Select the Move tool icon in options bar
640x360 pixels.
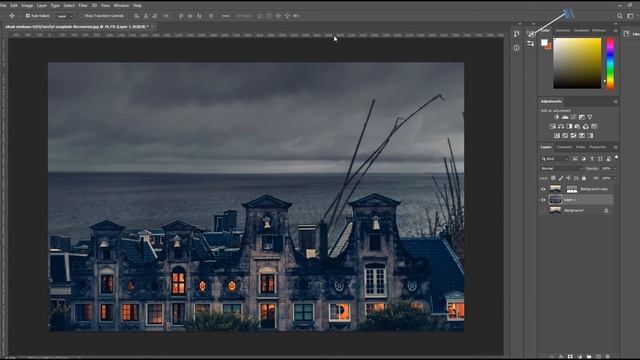[12, 16]
